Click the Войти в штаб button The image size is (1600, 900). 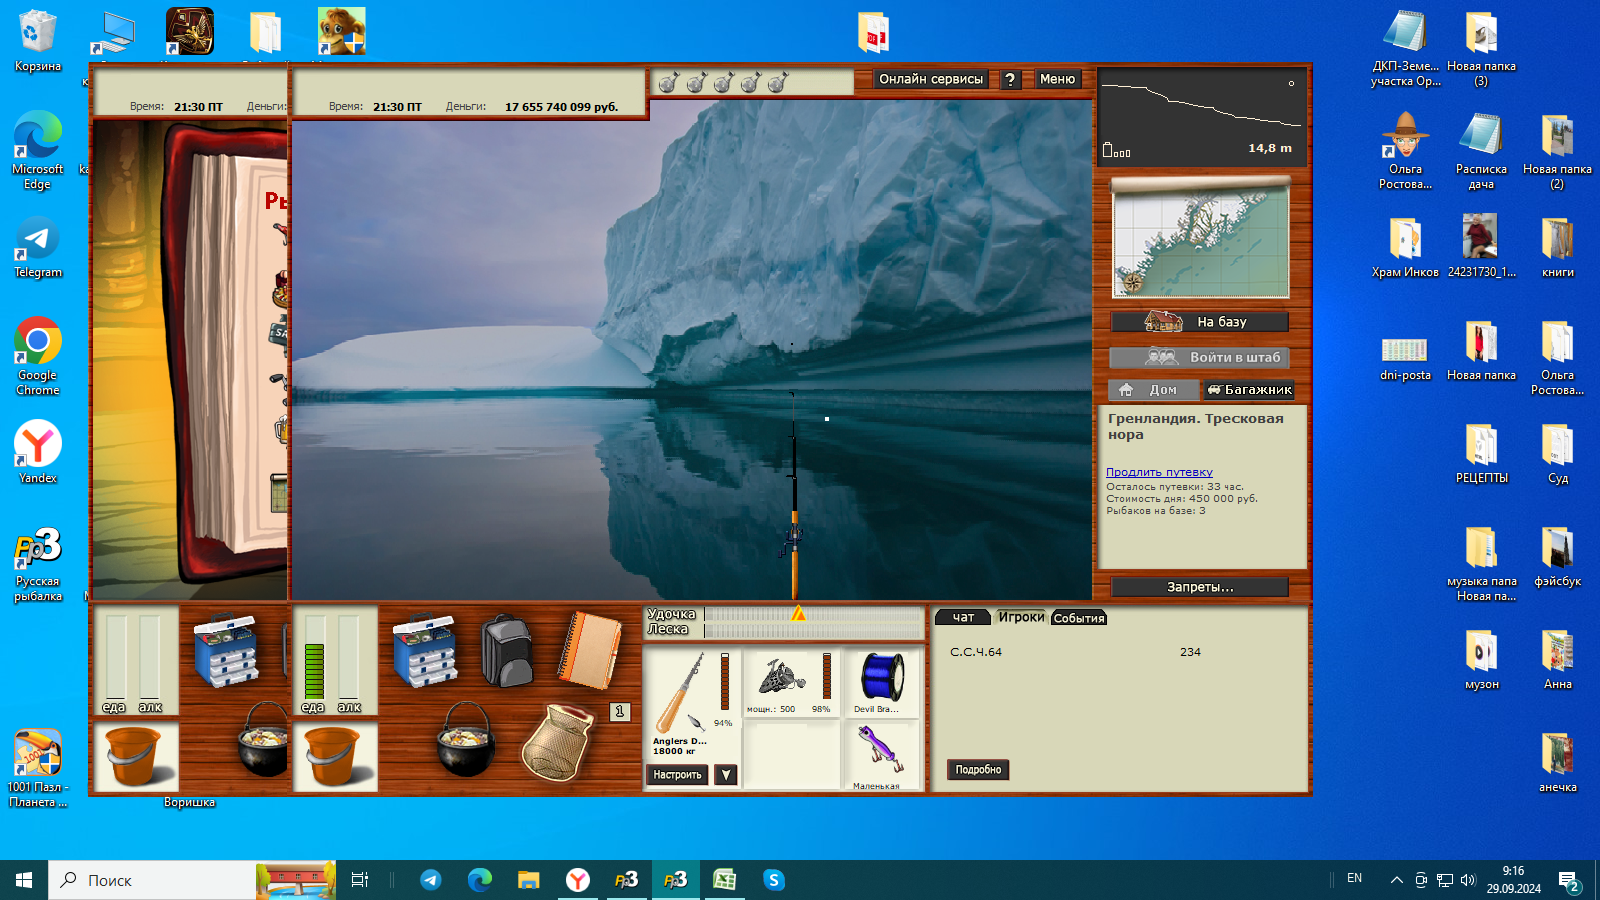click(1200, 357)
